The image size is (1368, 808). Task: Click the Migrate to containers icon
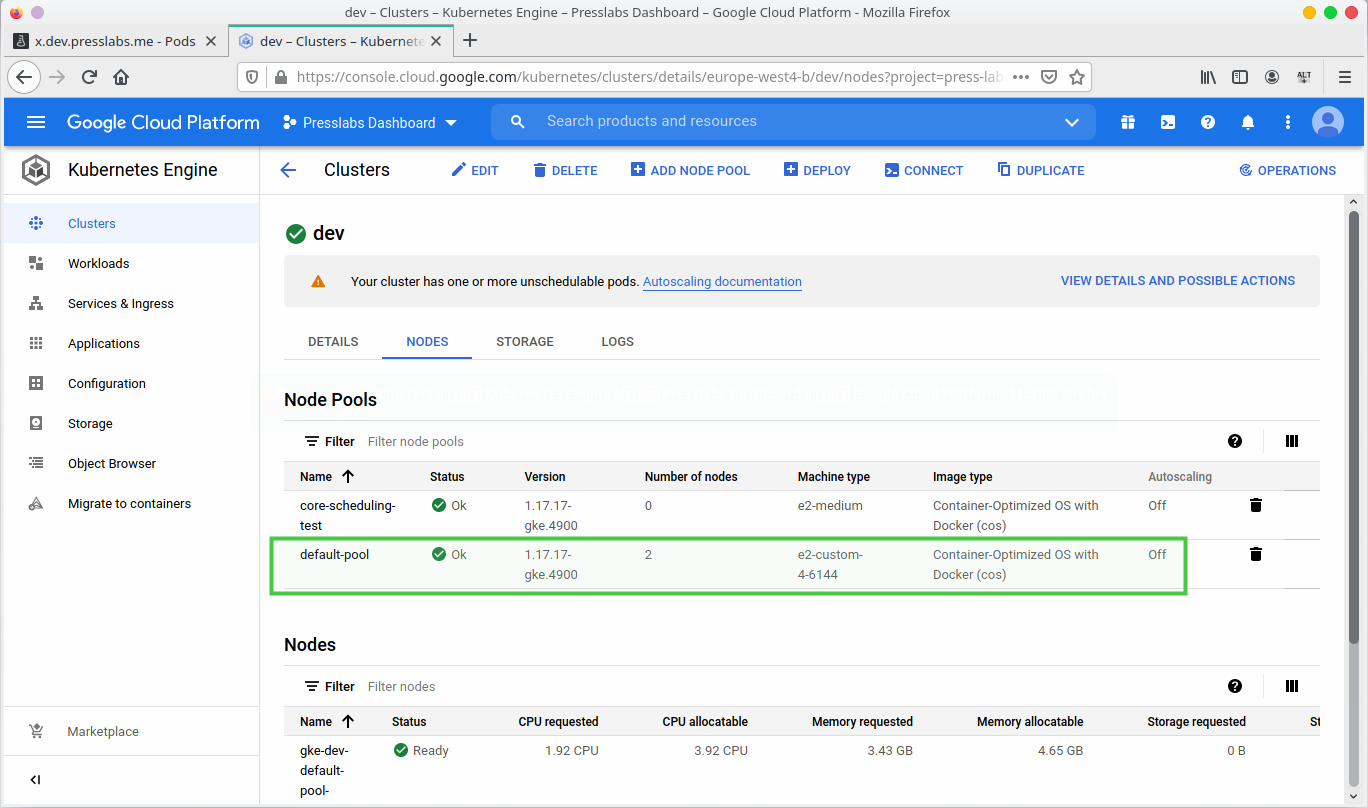click(36, 503)
